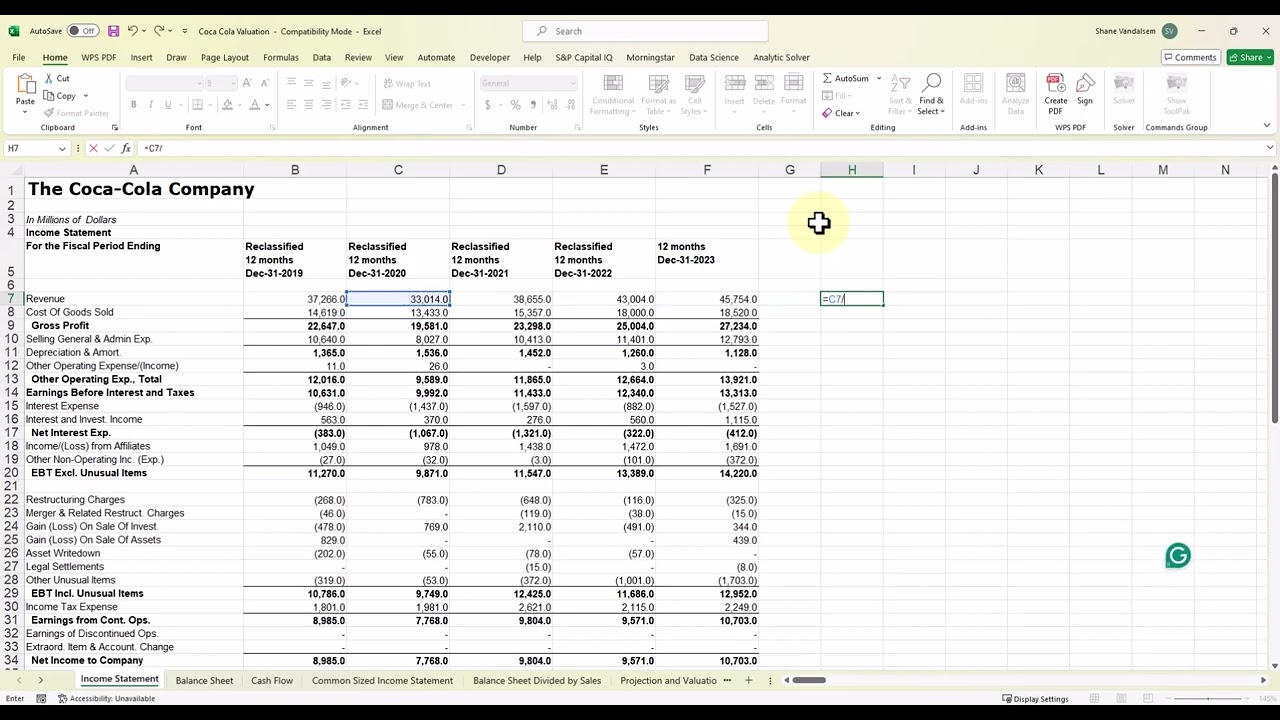Open the Analytic Solver tab
Viewport: 1280px width, 720px height.
781,57
